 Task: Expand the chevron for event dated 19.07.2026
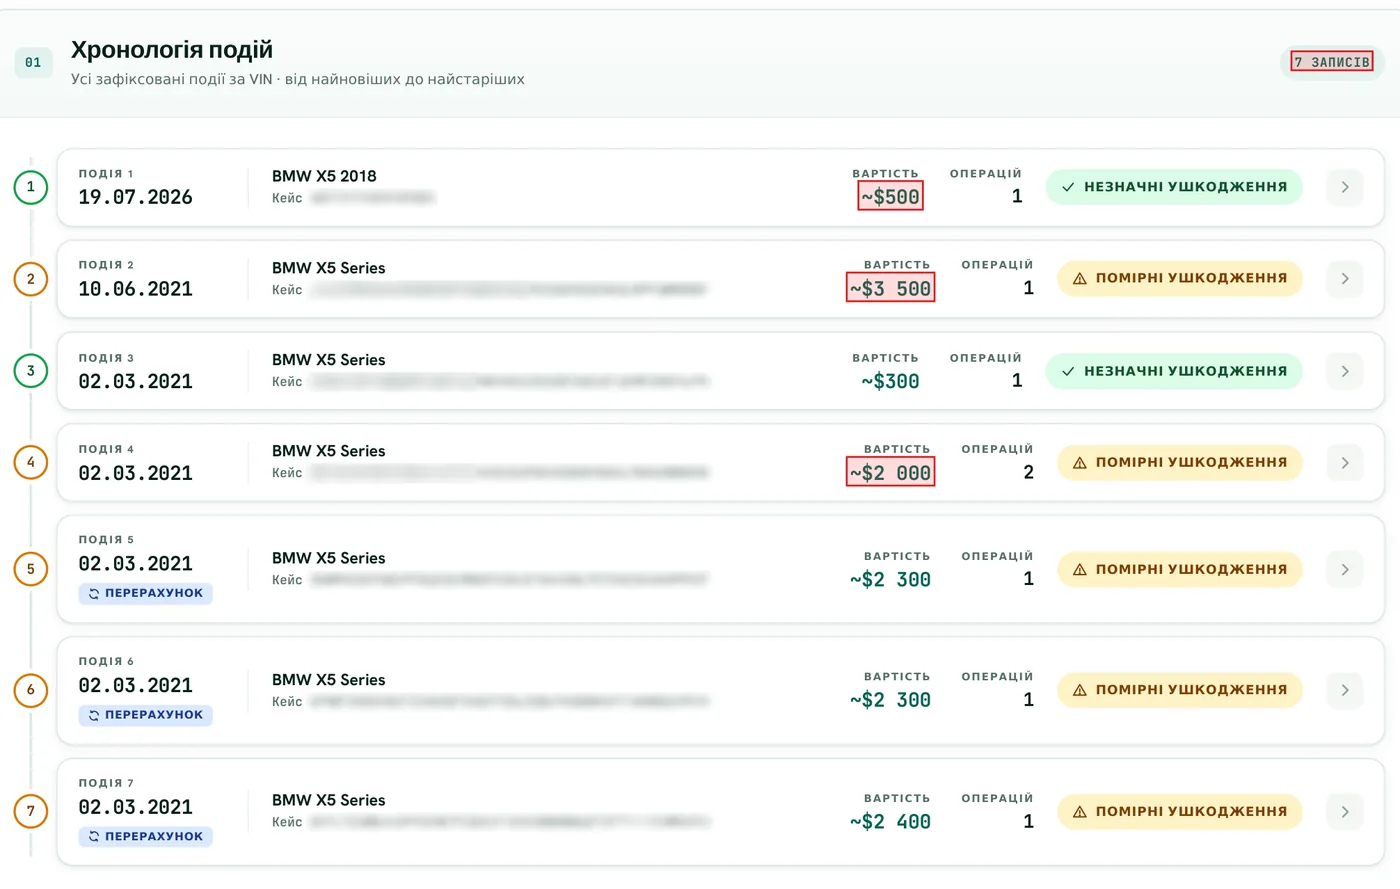pos(1345,187)
